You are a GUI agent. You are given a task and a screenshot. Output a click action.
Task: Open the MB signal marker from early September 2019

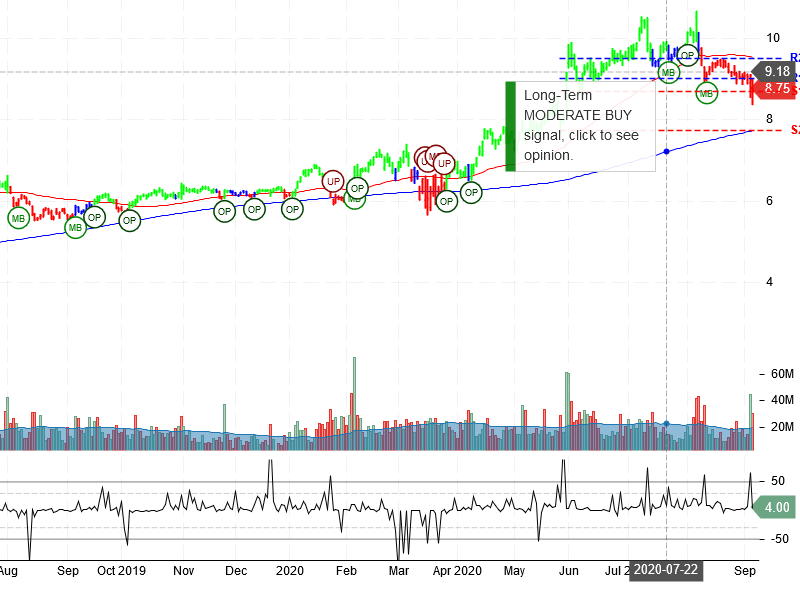75,228
